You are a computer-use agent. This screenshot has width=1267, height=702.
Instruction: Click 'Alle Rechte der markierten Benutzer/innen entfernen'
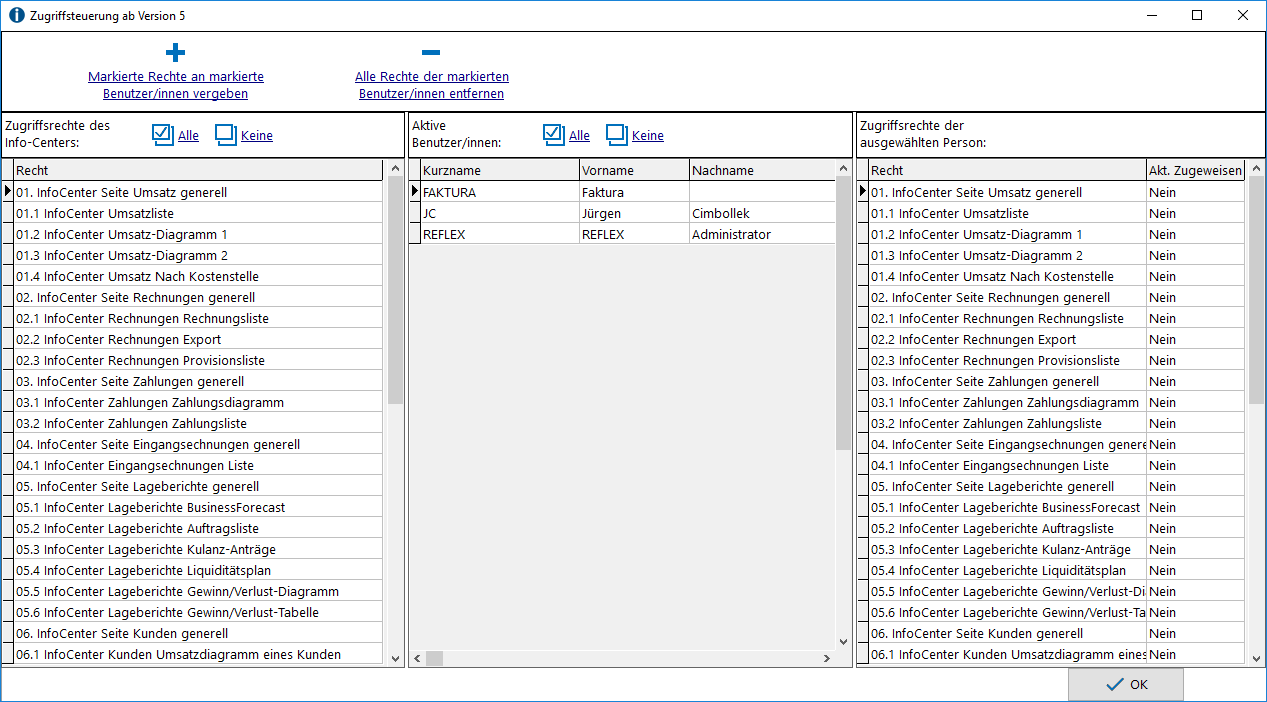click(432, 85)
